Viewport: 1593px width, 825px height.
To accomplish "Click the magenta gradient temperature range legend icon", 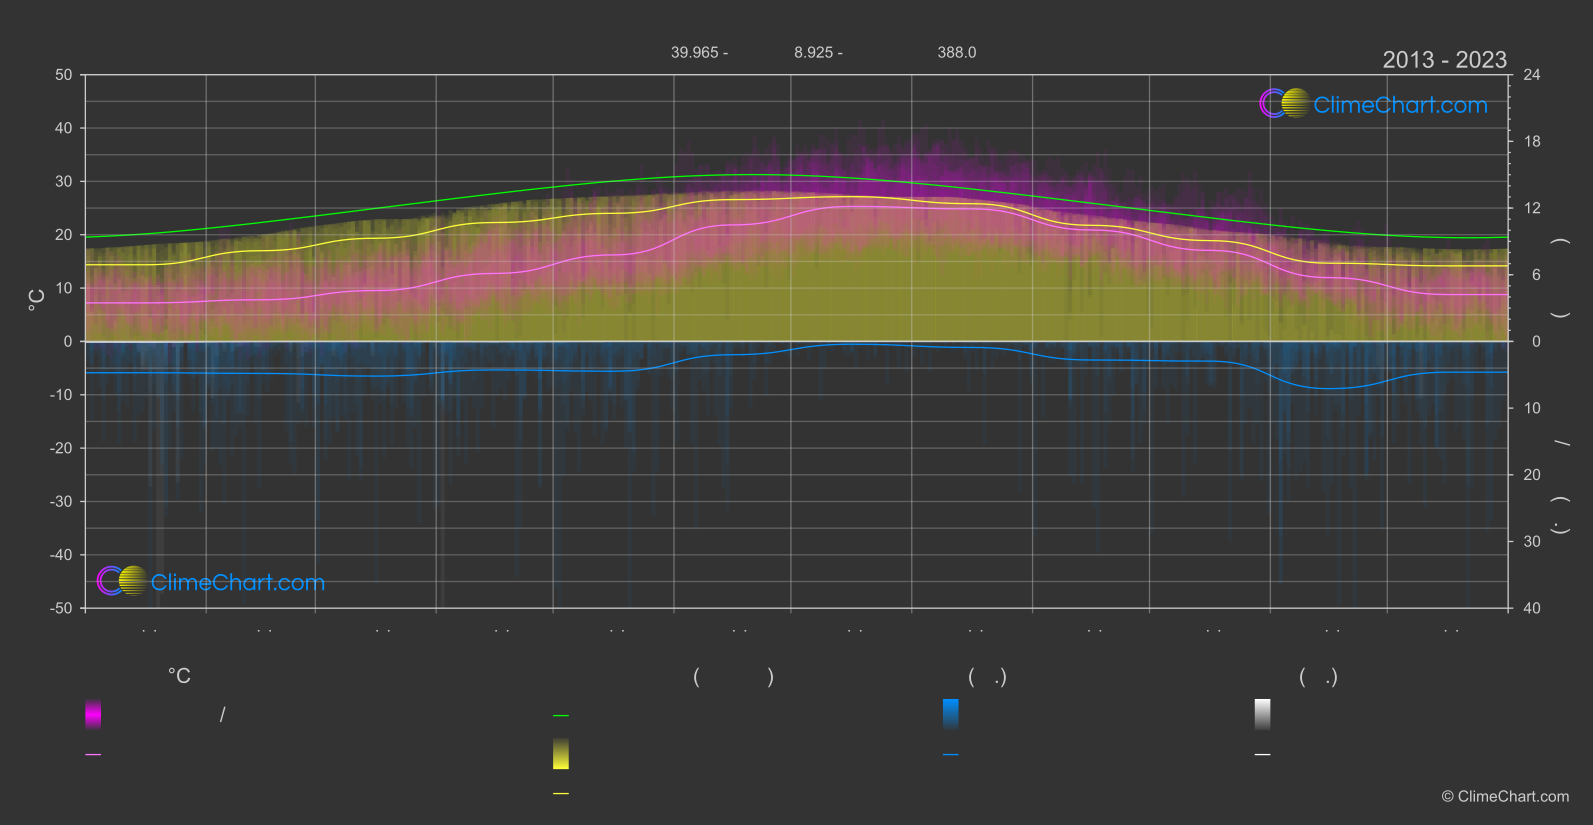I will click(93, 714).
